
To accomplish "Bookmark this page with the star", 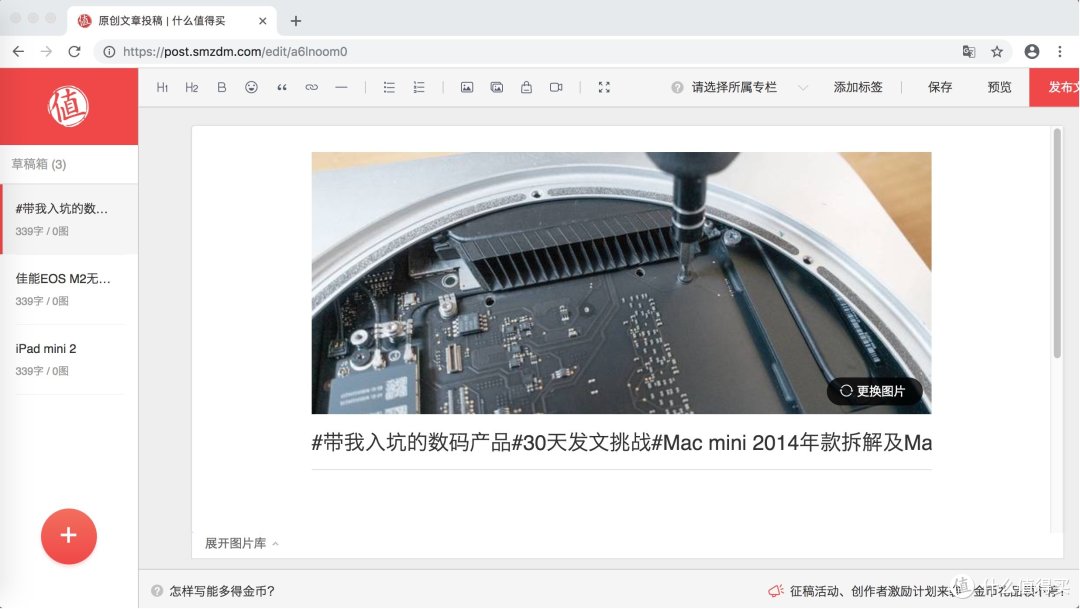I will coord(997,52).
